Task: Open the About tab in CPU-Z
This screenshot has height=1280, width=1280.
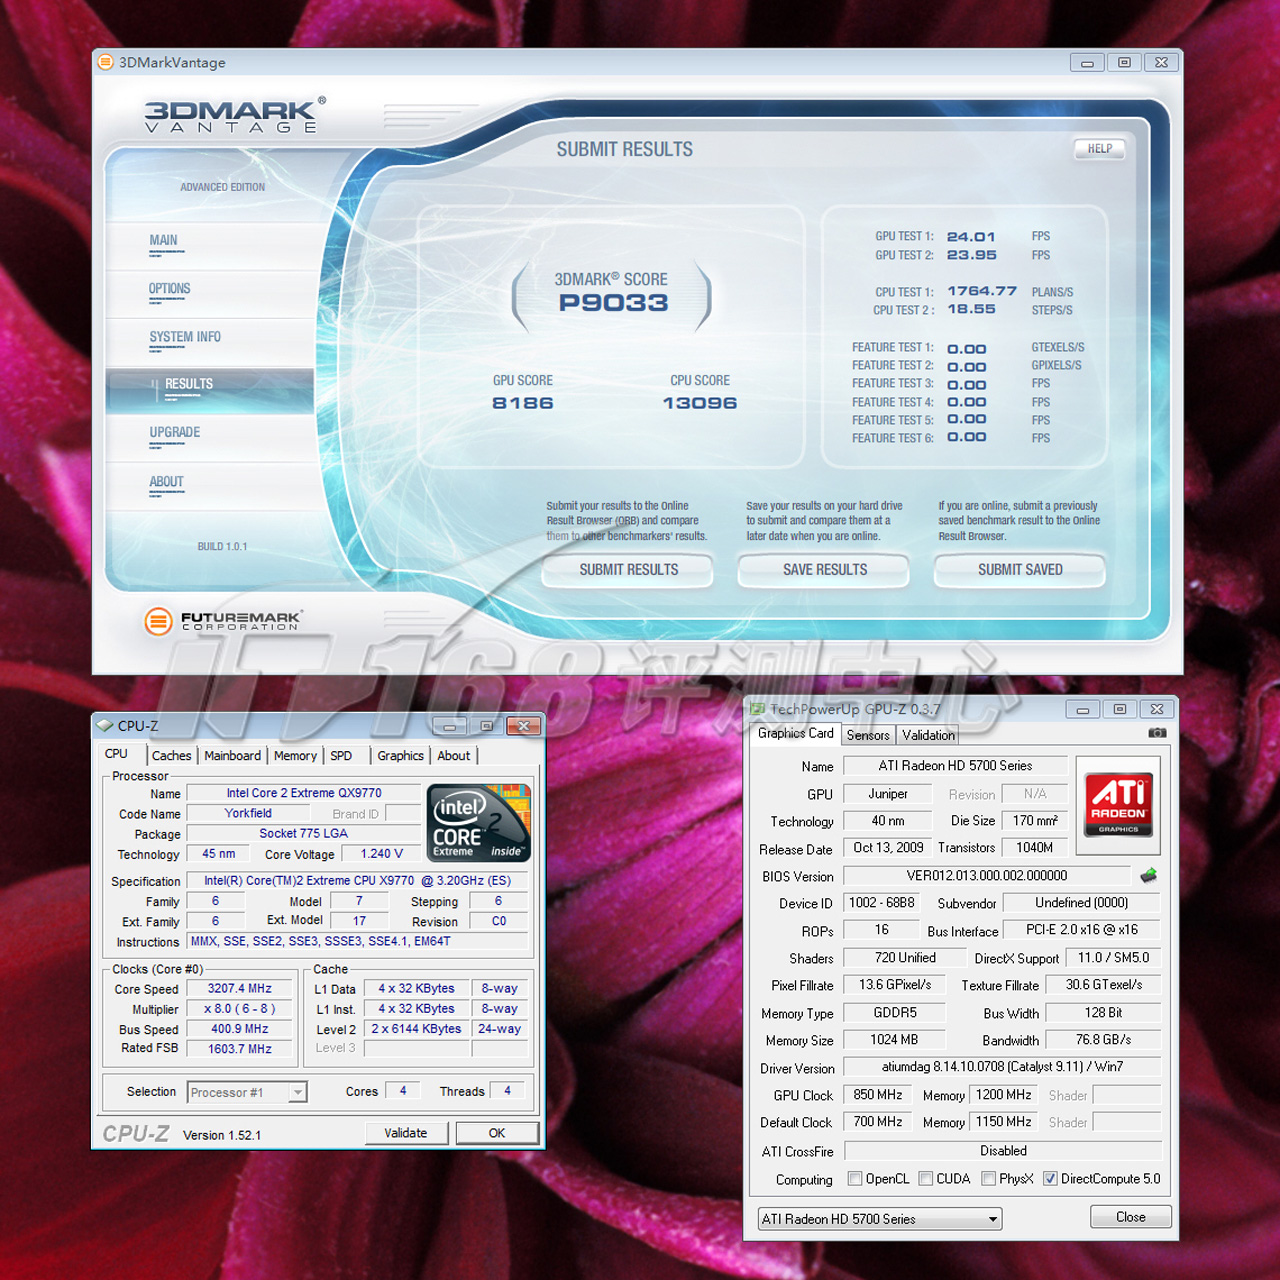Action: tap(454, 756)
